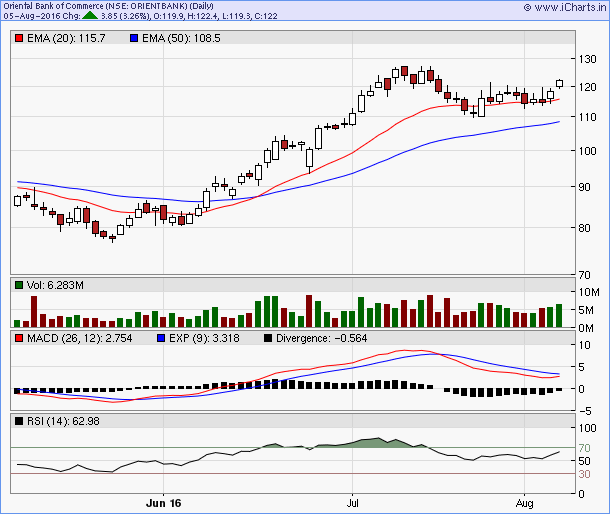This screenshot has width=610, height=514.
Task: Click the C:122 closing value in the header
Action: click(x=267, y=16)
